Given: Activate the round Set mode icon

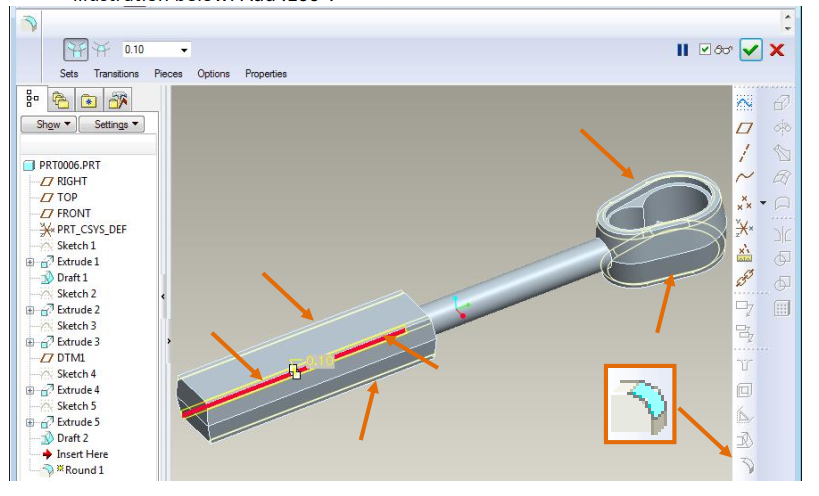Looking at the screenshot, I should pos(76,50).
